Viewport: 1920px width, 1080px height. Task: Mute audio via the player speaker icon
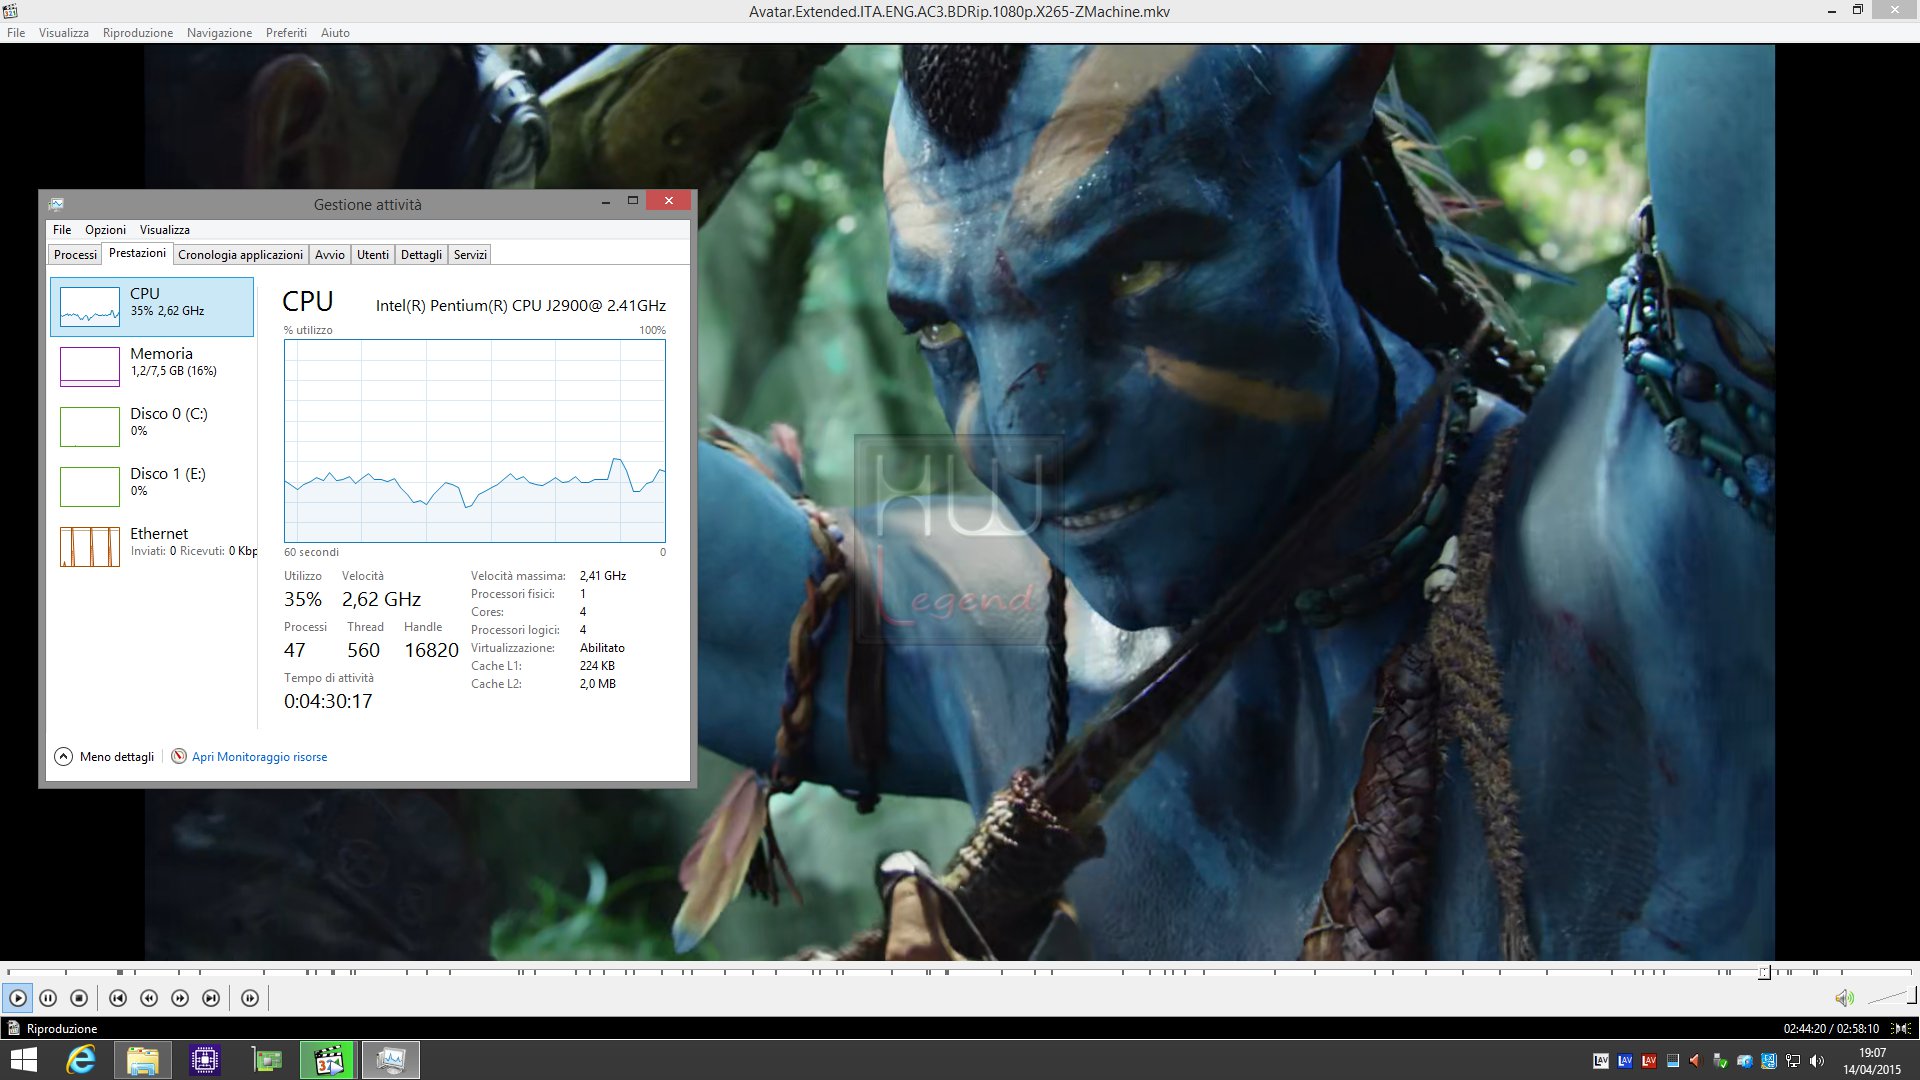pyautogui.click(x=1844, y=998)
